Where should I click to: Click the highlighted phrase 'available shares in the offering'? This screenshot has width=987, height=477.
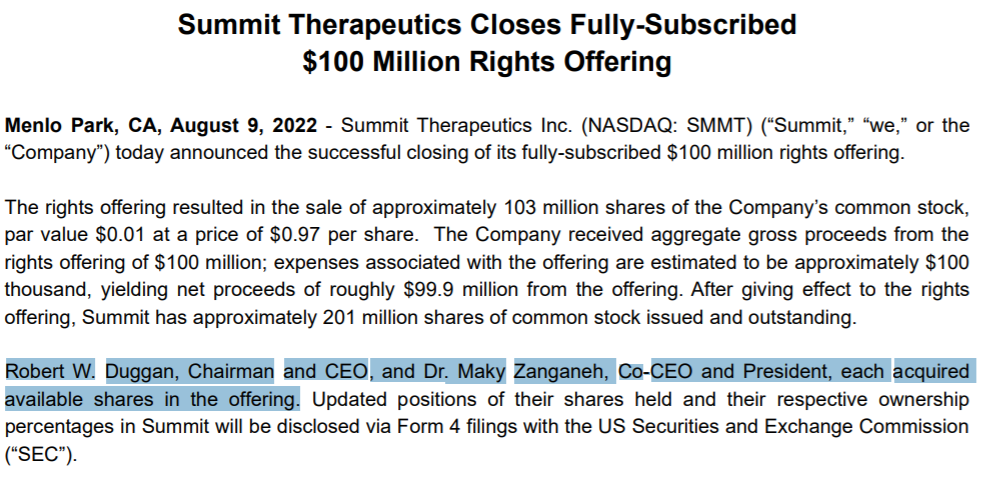coord(152,399)
